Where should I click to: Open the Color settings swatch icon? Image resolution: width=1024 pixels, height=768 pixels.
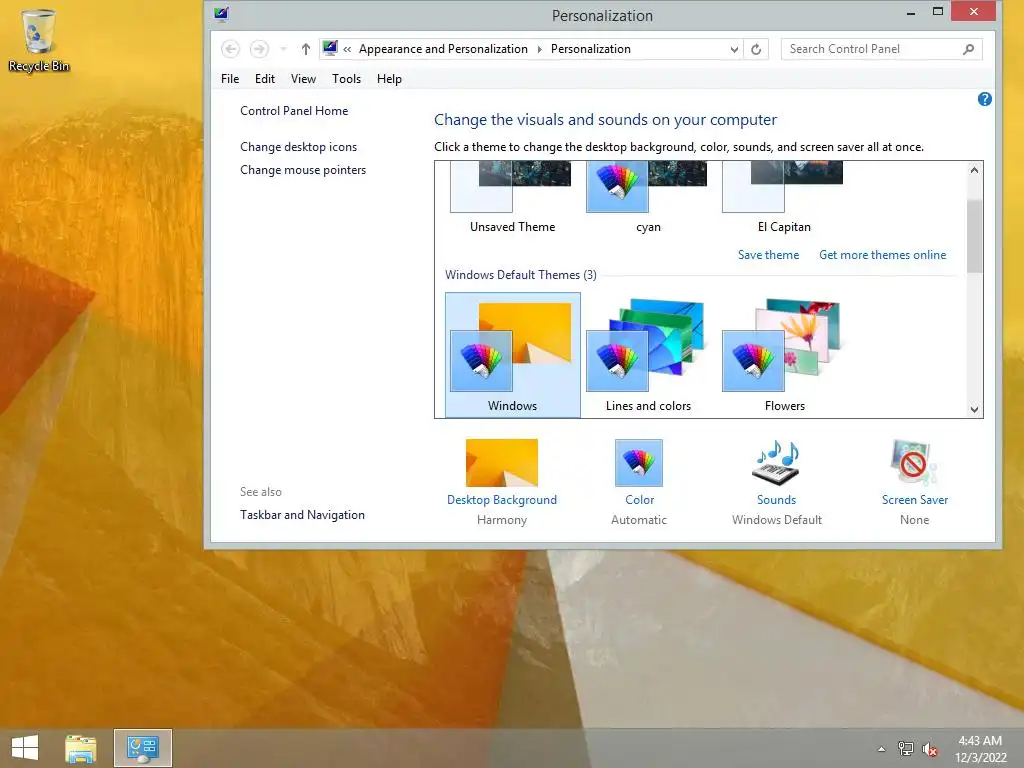[x=639, y=462]
